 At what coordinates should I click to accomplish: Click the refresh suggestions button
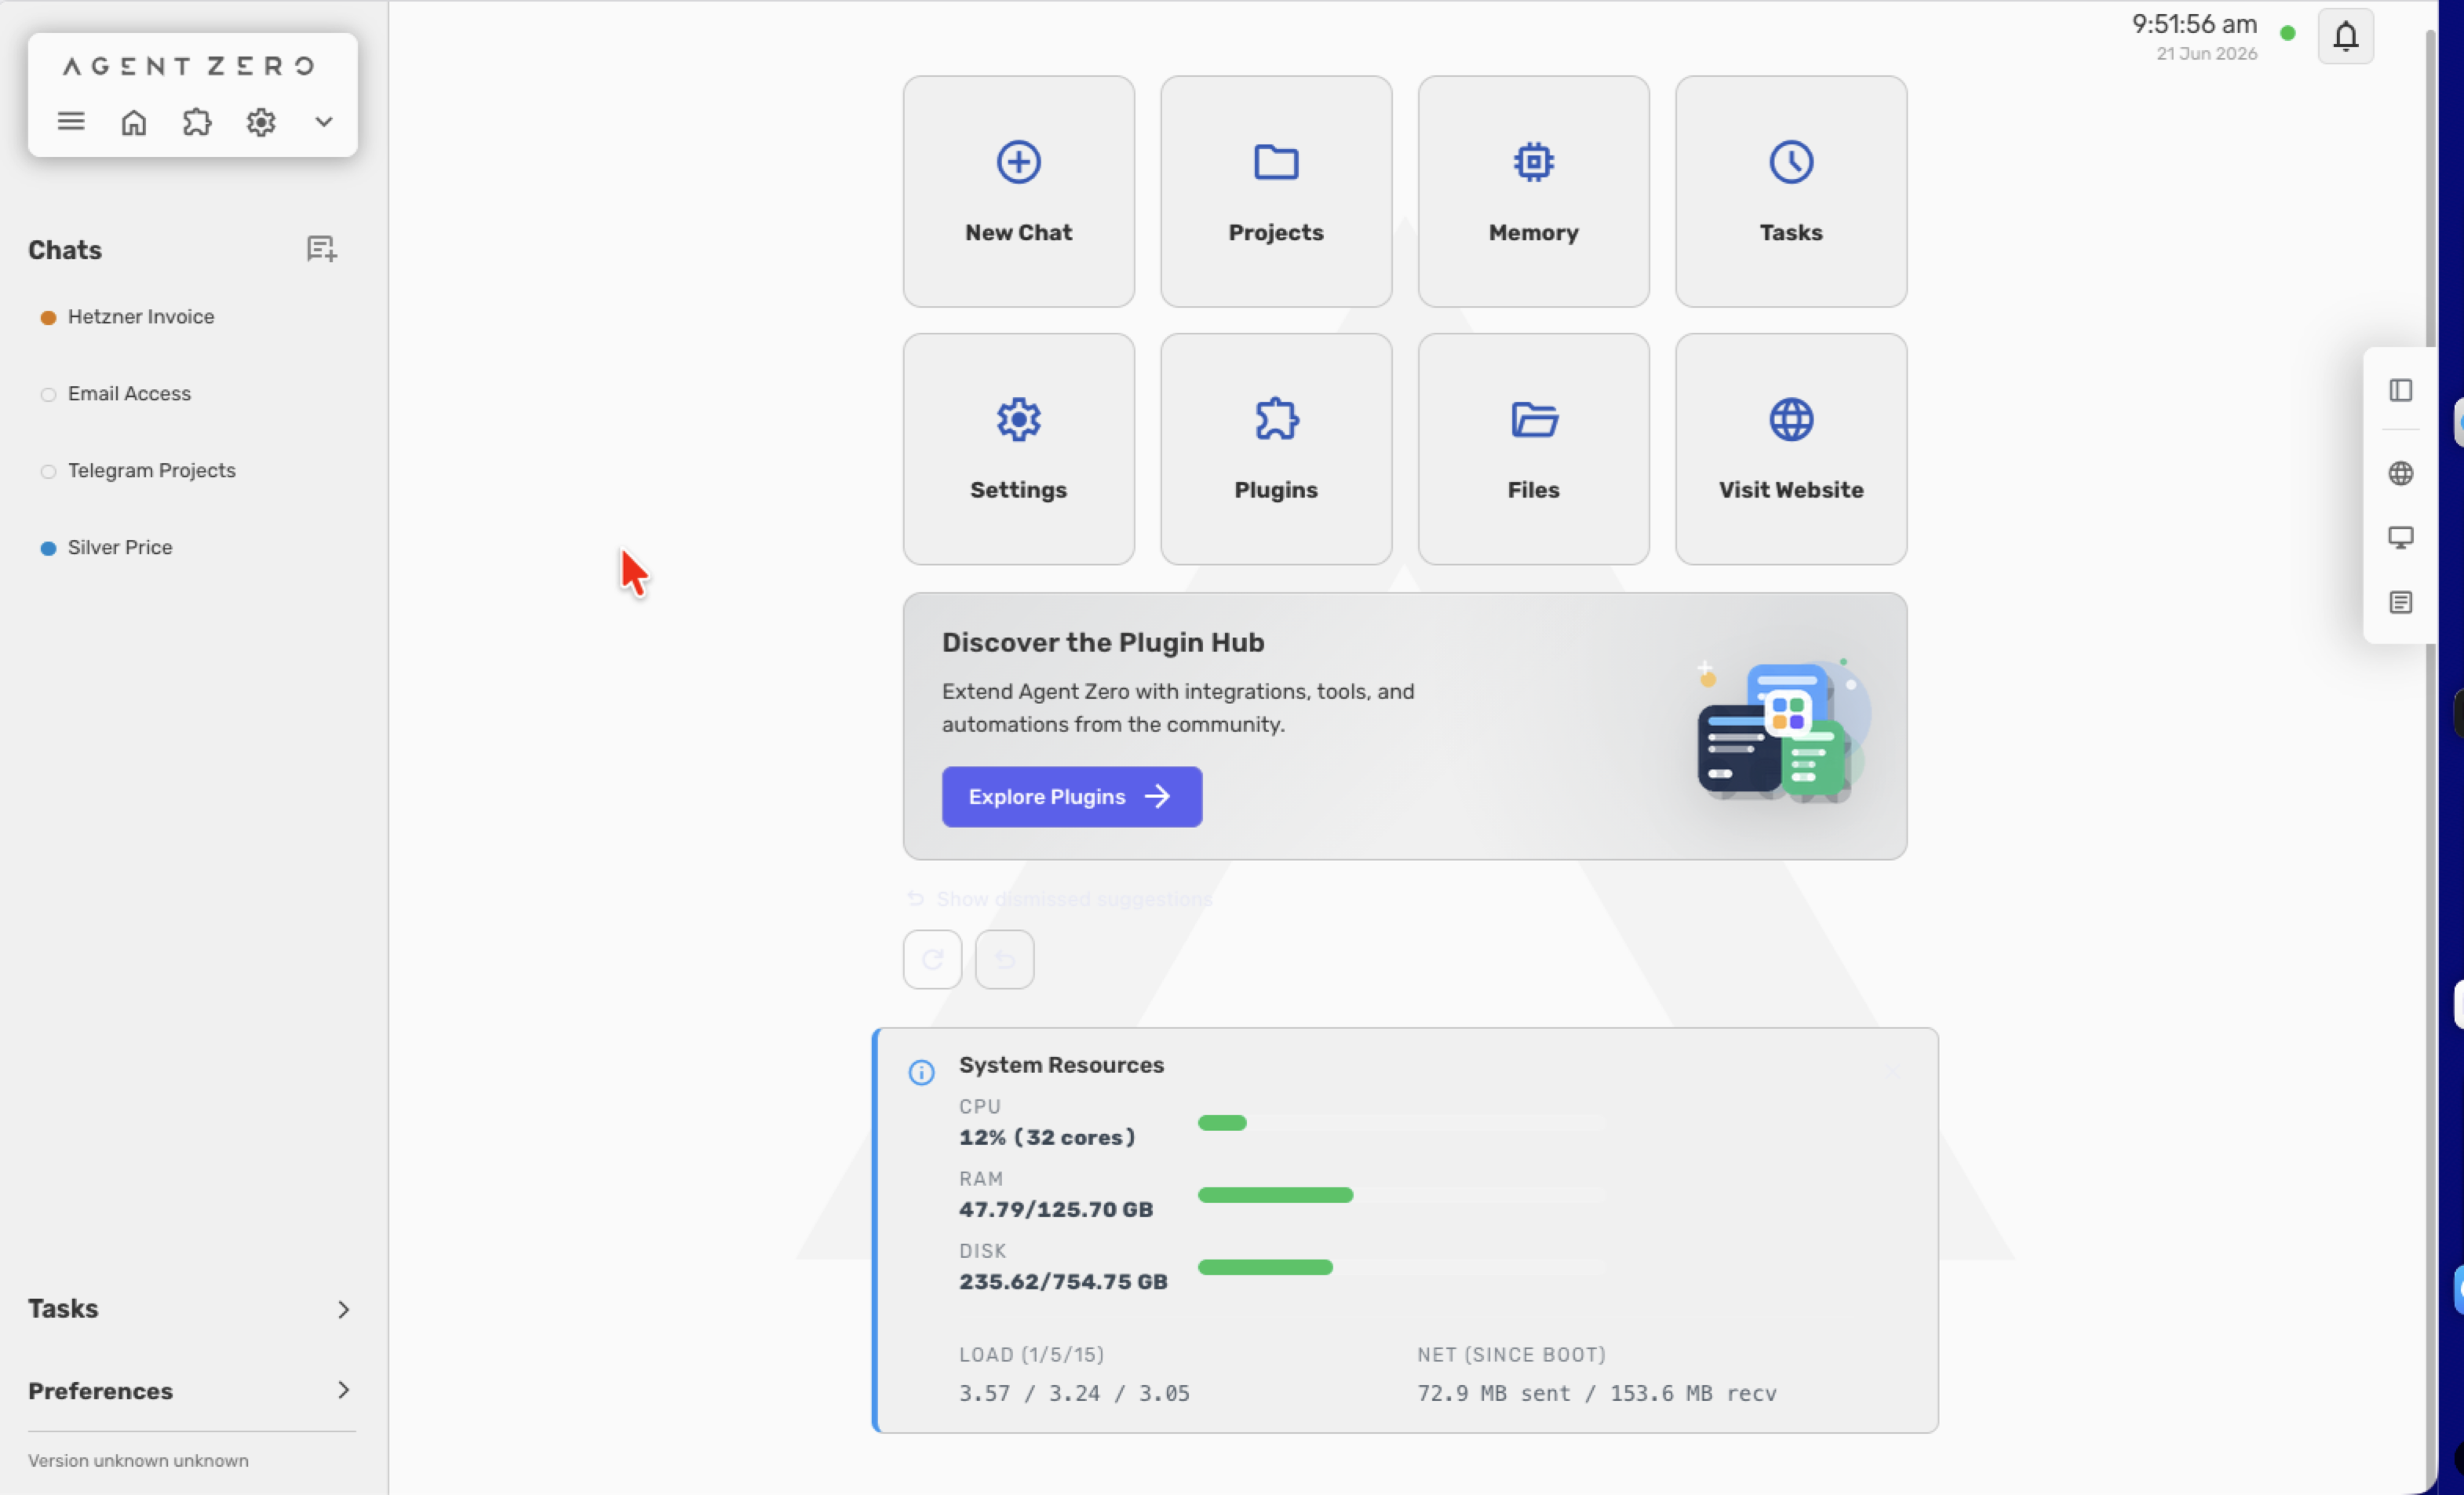(x=932, y=959)
